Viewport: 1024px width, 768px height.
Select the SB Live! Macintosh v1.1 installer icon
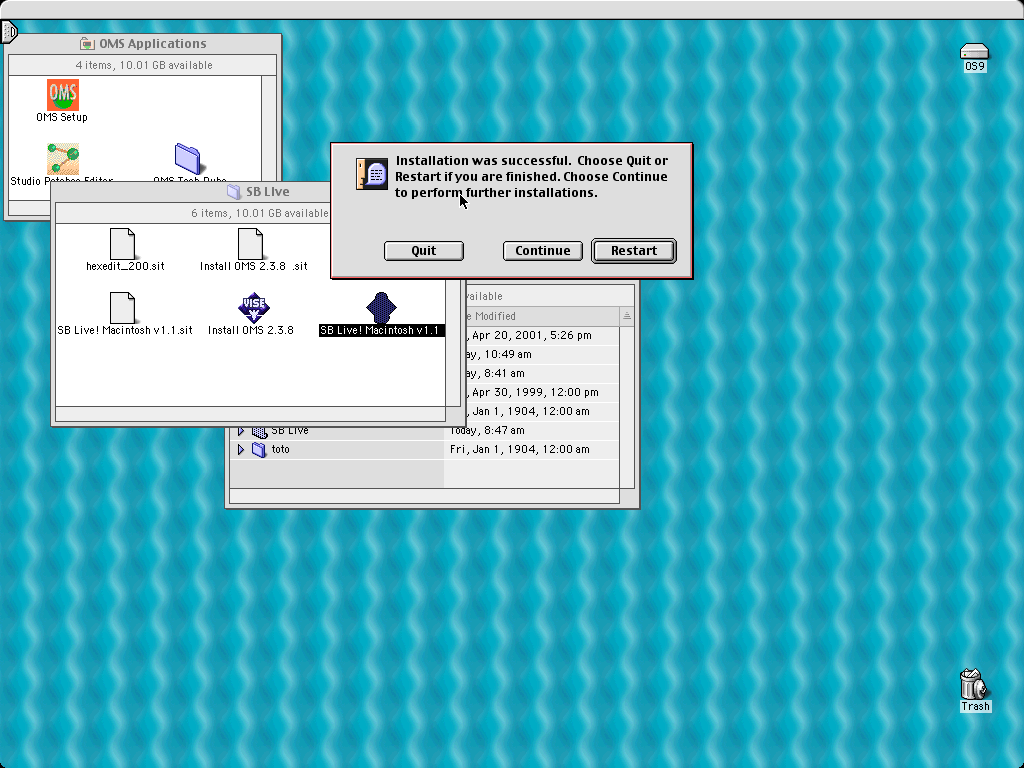[x=381, y=308]
